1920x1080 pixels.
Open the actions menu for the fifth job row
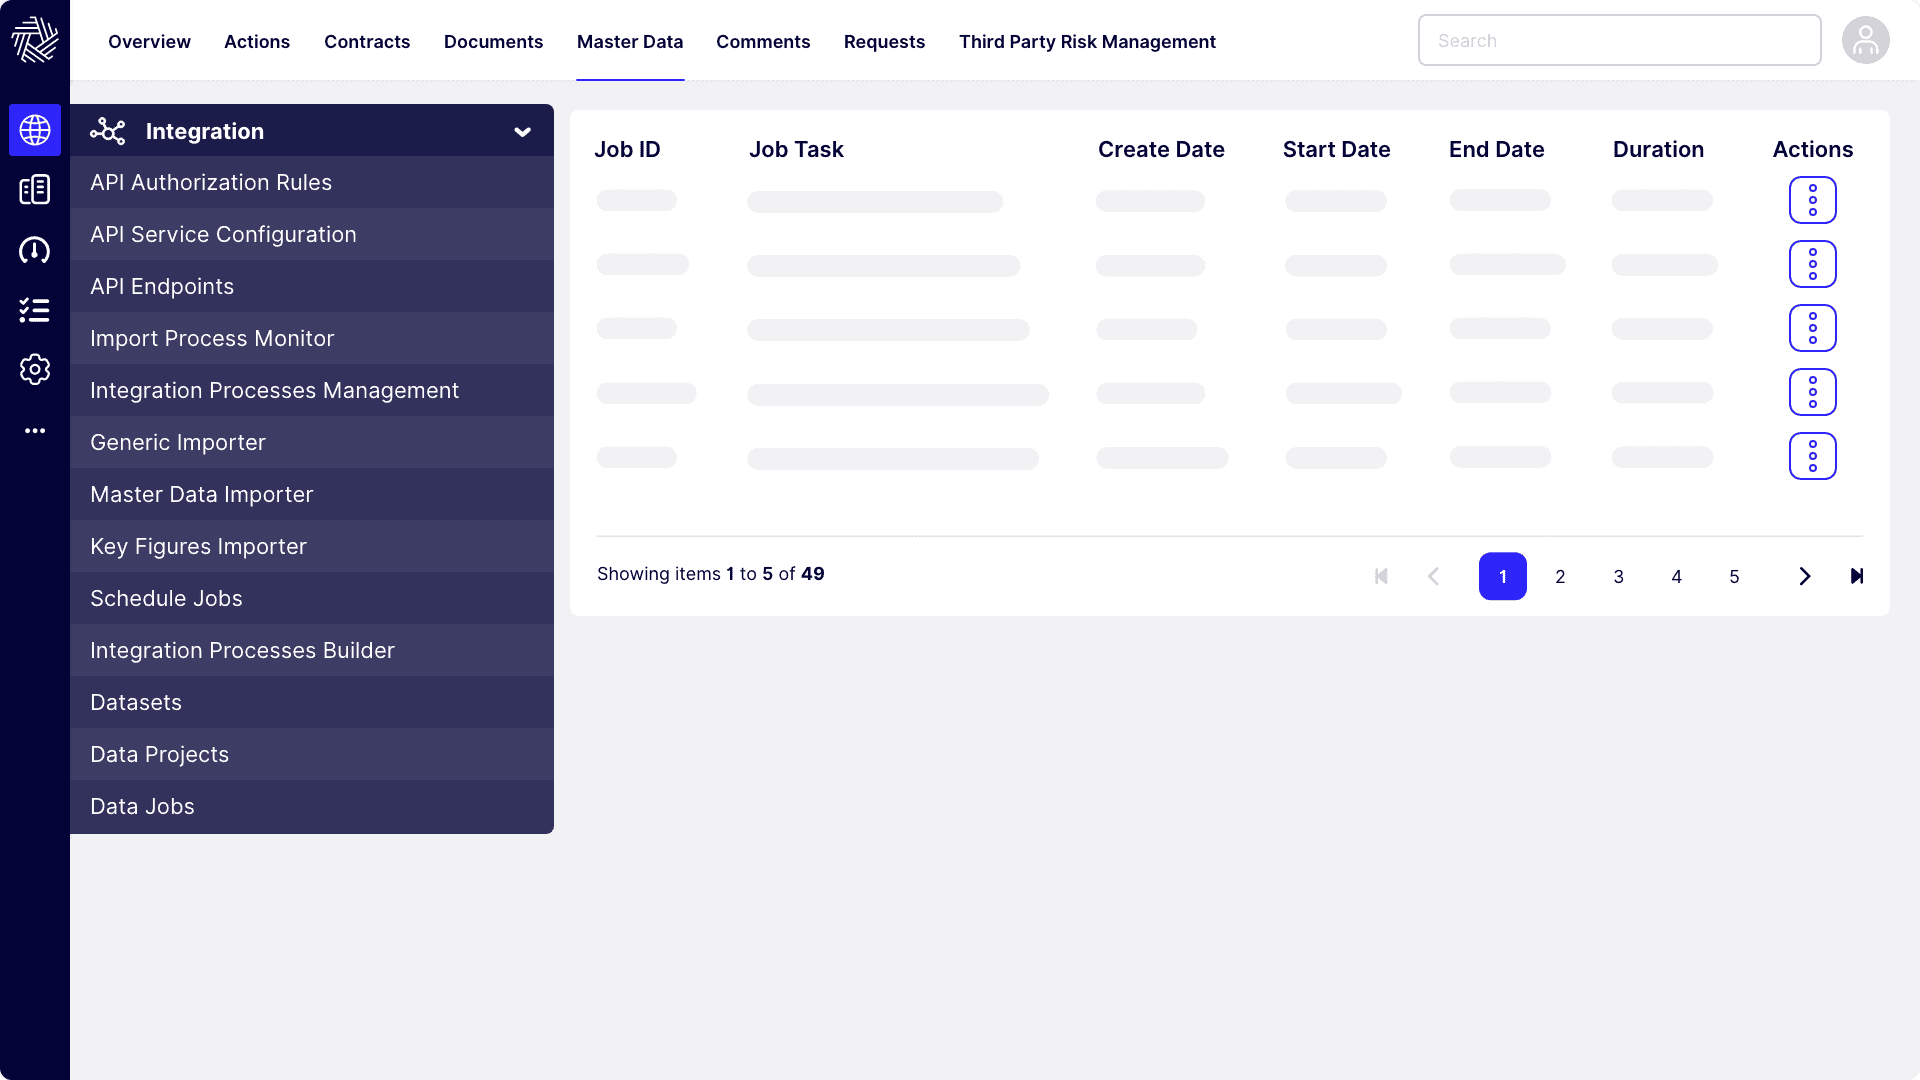[1813, 456]
